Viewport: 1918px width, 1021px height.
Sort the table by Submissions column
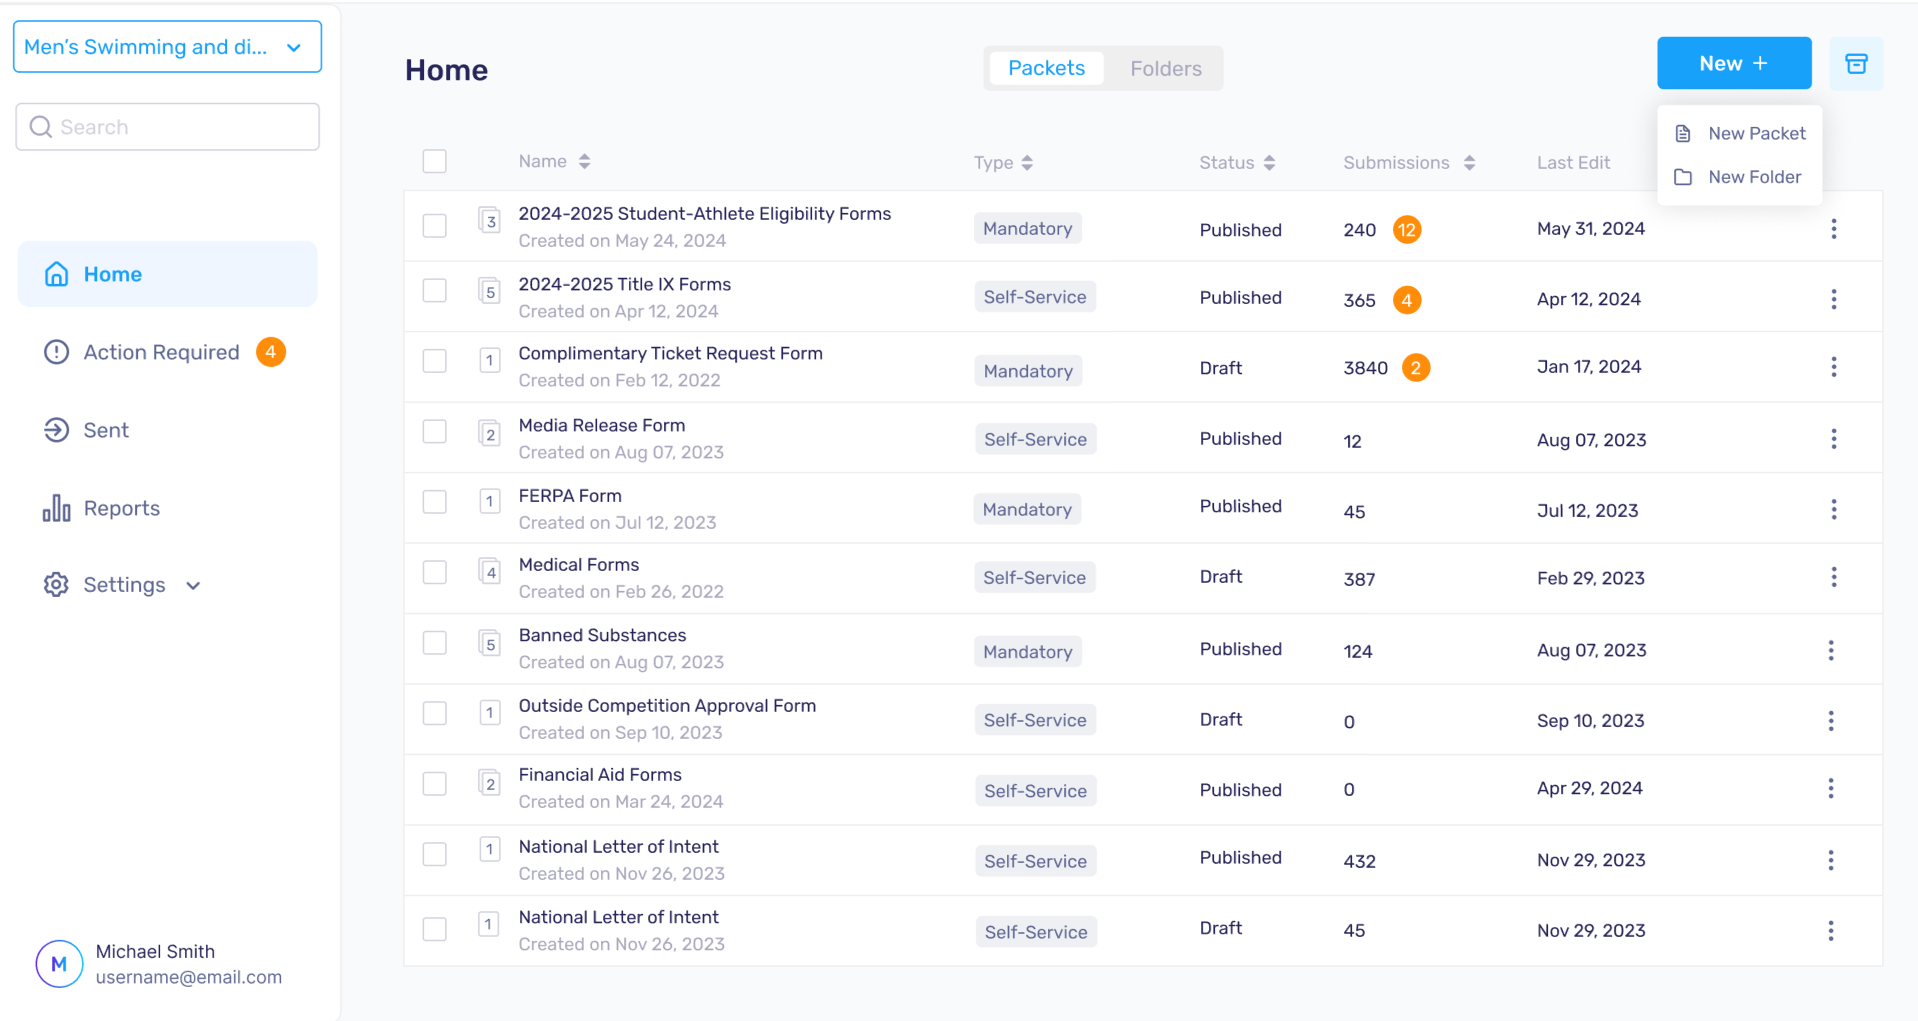1468,163
